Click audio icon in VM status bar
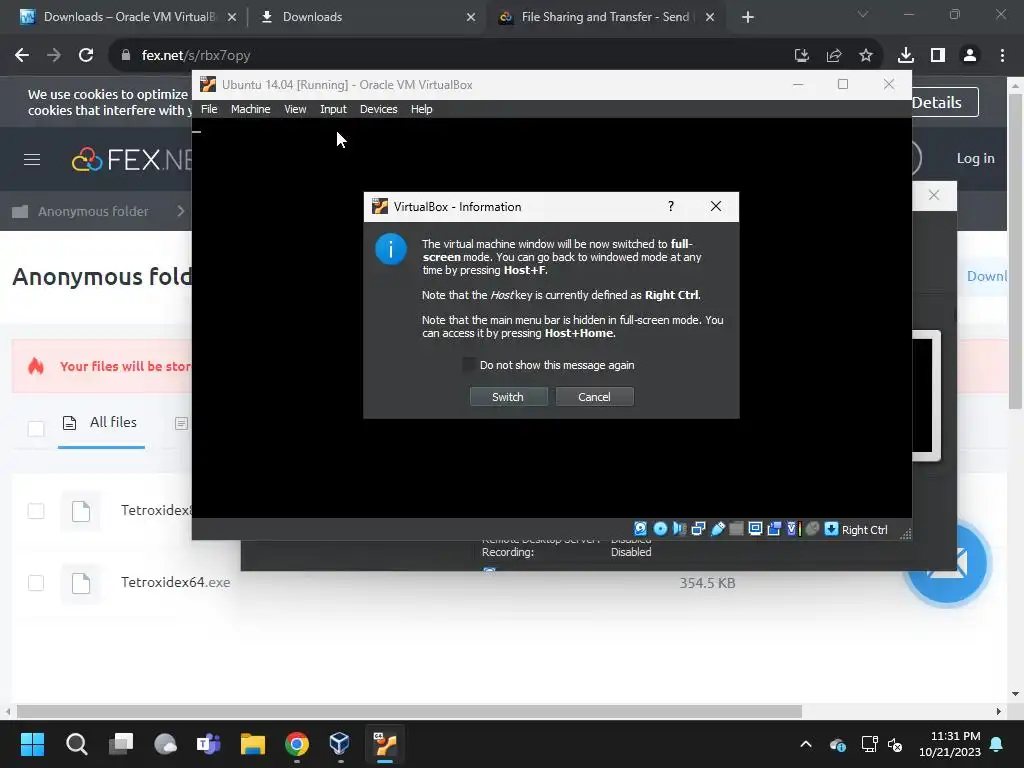This screenshot has height=768, width=1024. click(x=679, y=529)
